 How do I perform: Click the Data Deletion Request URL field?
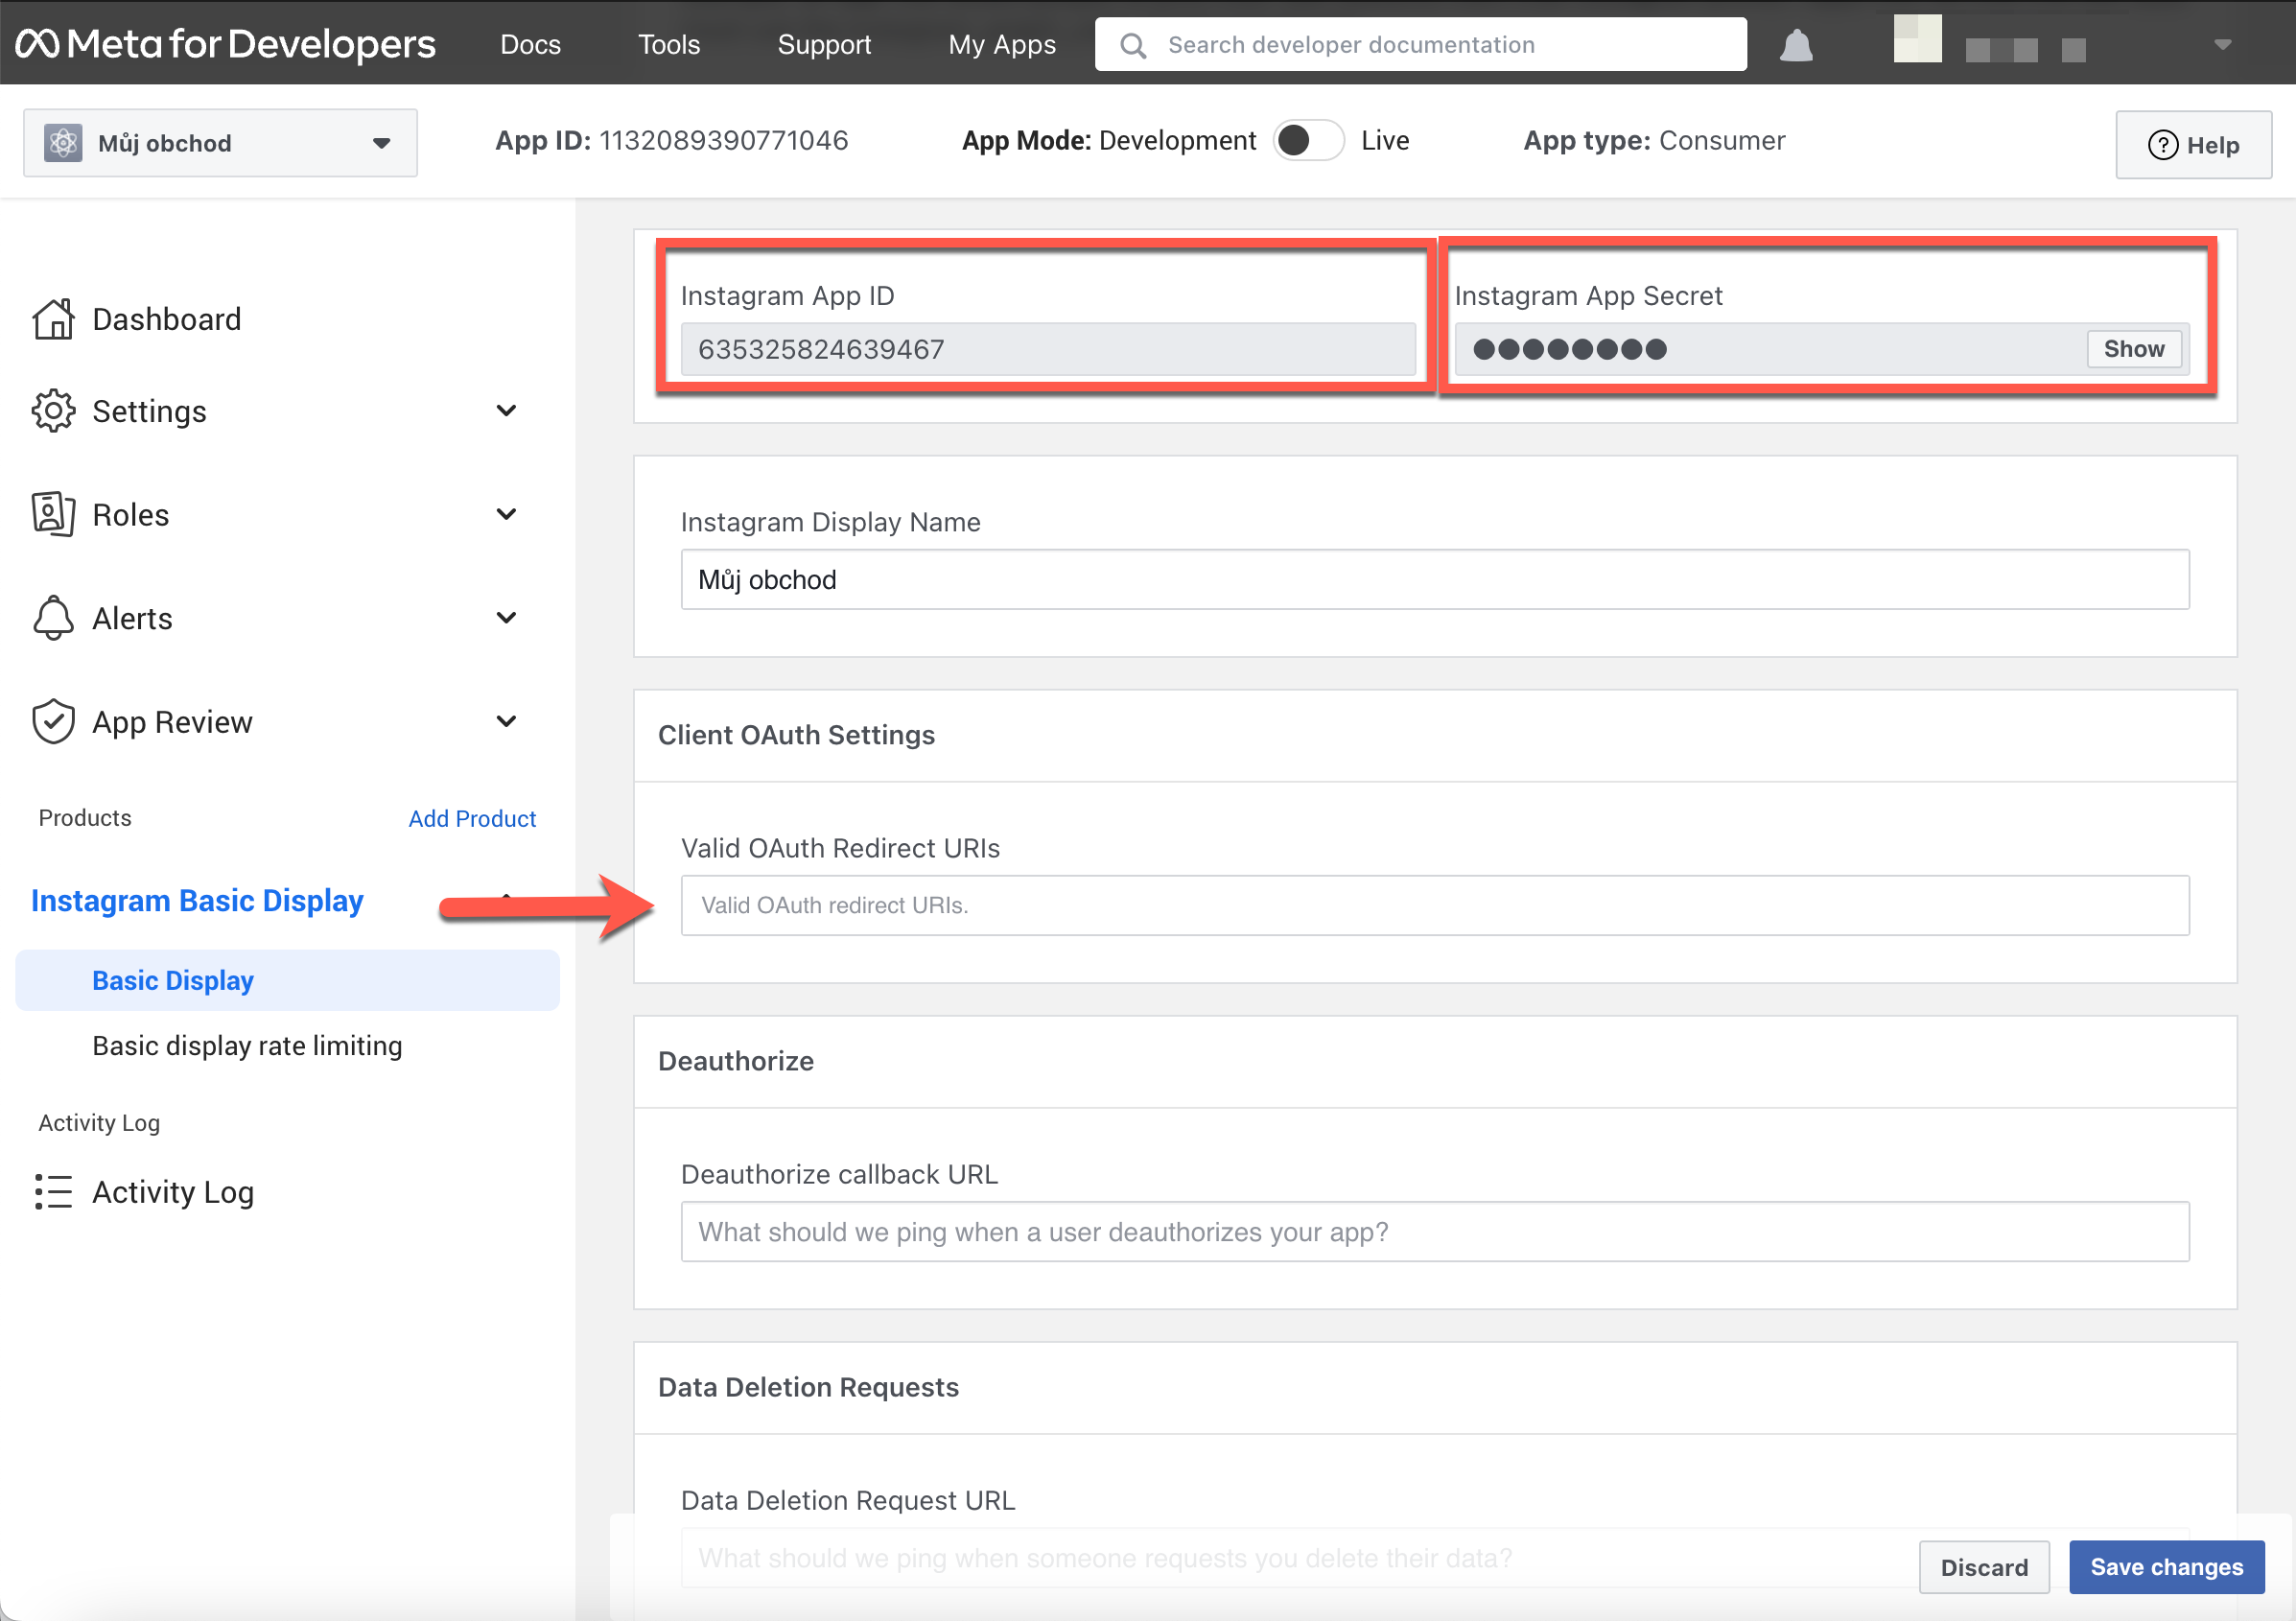(1435, 1558)
